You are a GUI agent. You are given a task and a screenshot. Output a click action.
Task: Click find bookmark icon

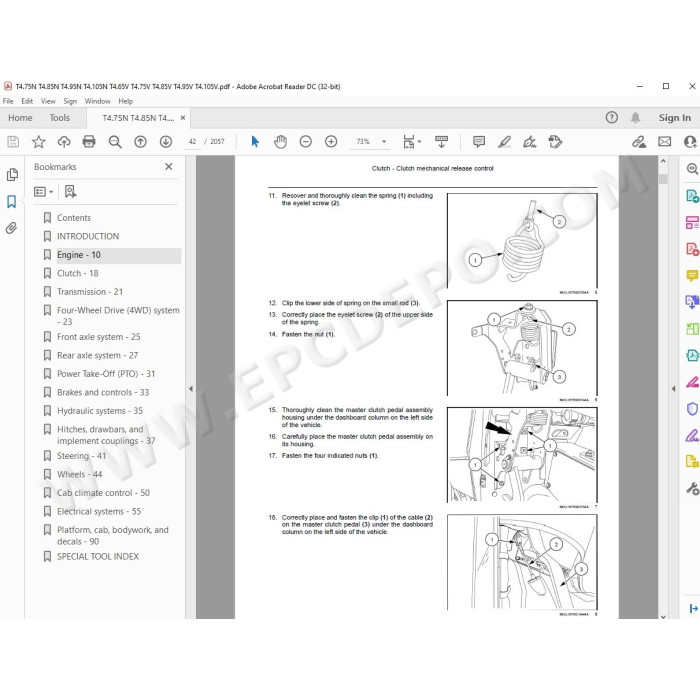[71, 192]
